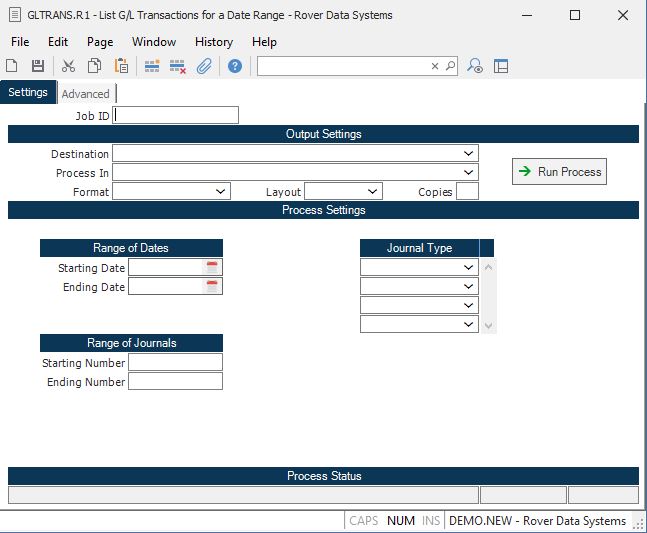Select the Cut scissors icon
The image size is (647, 533).
pyautogui.click(x=68, y=66)
